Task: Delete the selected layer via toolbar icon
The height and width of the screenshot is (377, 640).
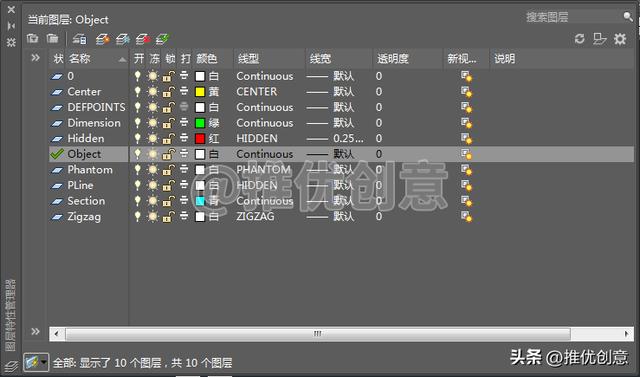Action: [x=143, y=39]
